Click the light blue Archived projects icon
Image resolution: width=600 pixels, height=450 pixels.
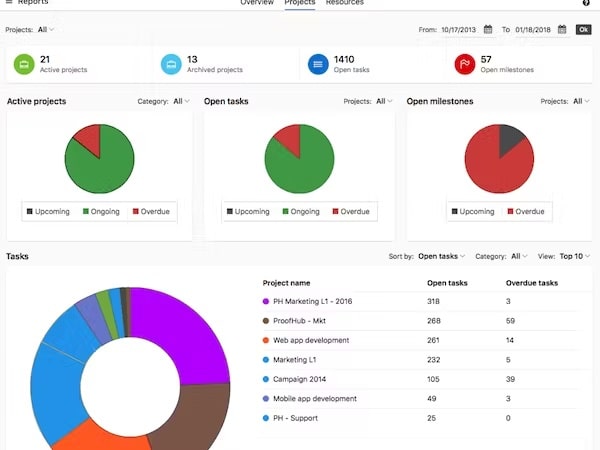pos(171,64)
